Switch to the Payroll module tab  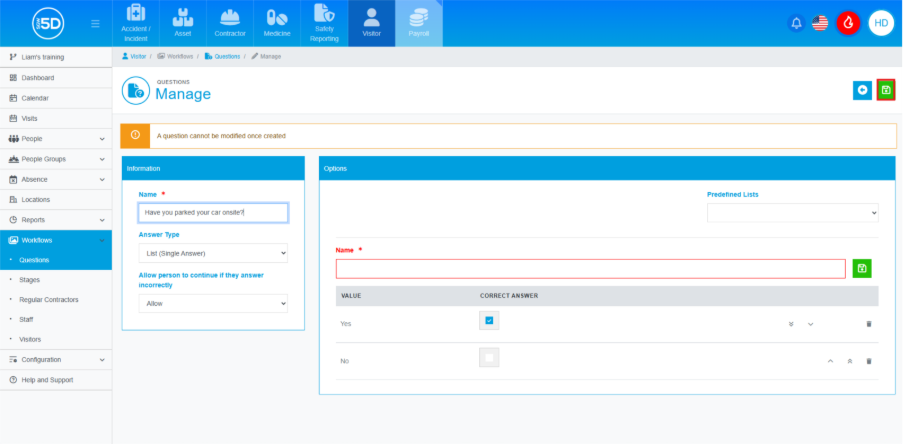[x=418, y=24]
